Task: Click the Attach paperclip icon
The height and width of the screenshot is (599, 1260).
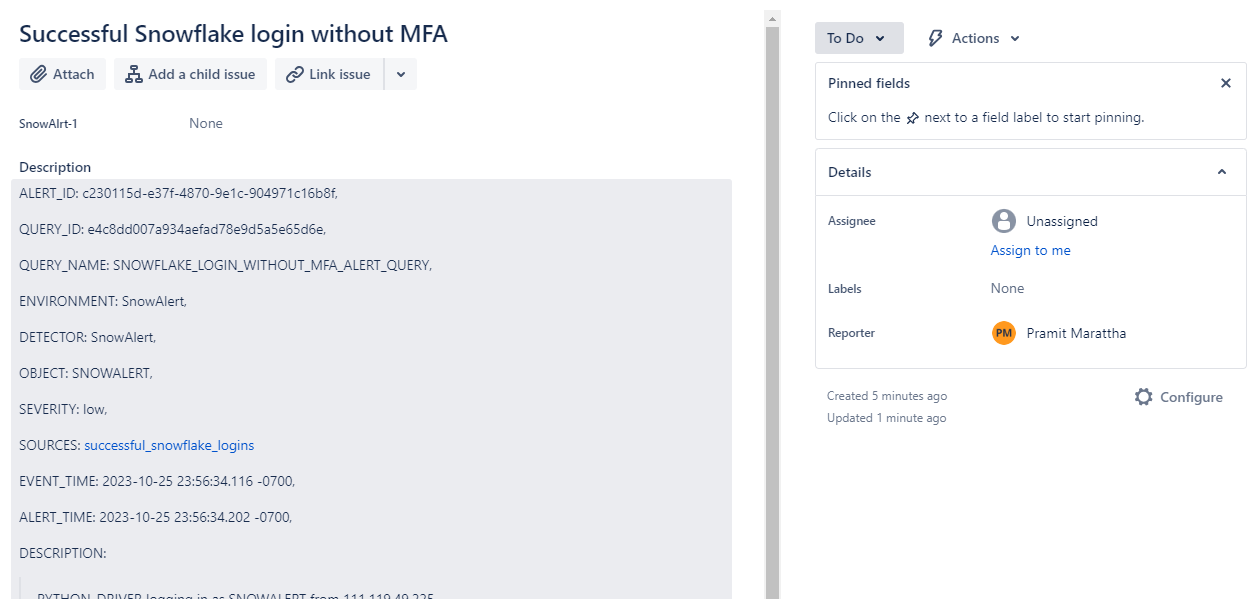Action: pyautogui.click(x=41, y=73)
